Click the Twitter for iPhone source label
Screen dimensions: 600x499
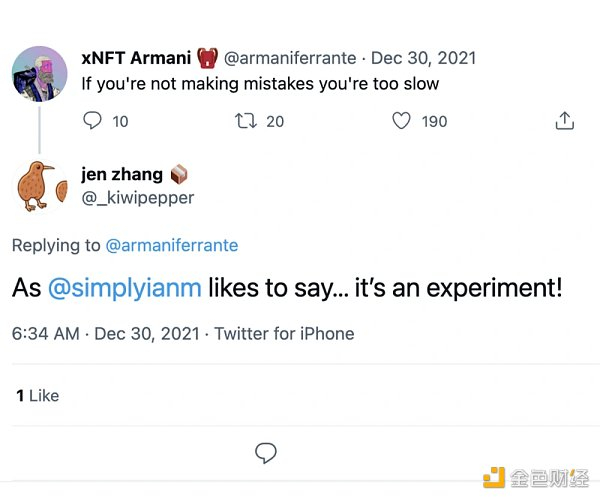284,334
